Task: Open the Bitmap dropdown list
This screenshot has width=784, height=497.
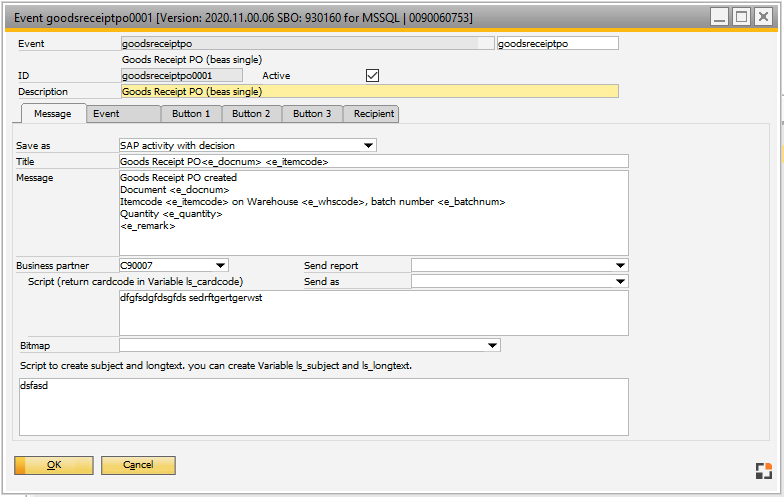Action: [x=492, y=345]
